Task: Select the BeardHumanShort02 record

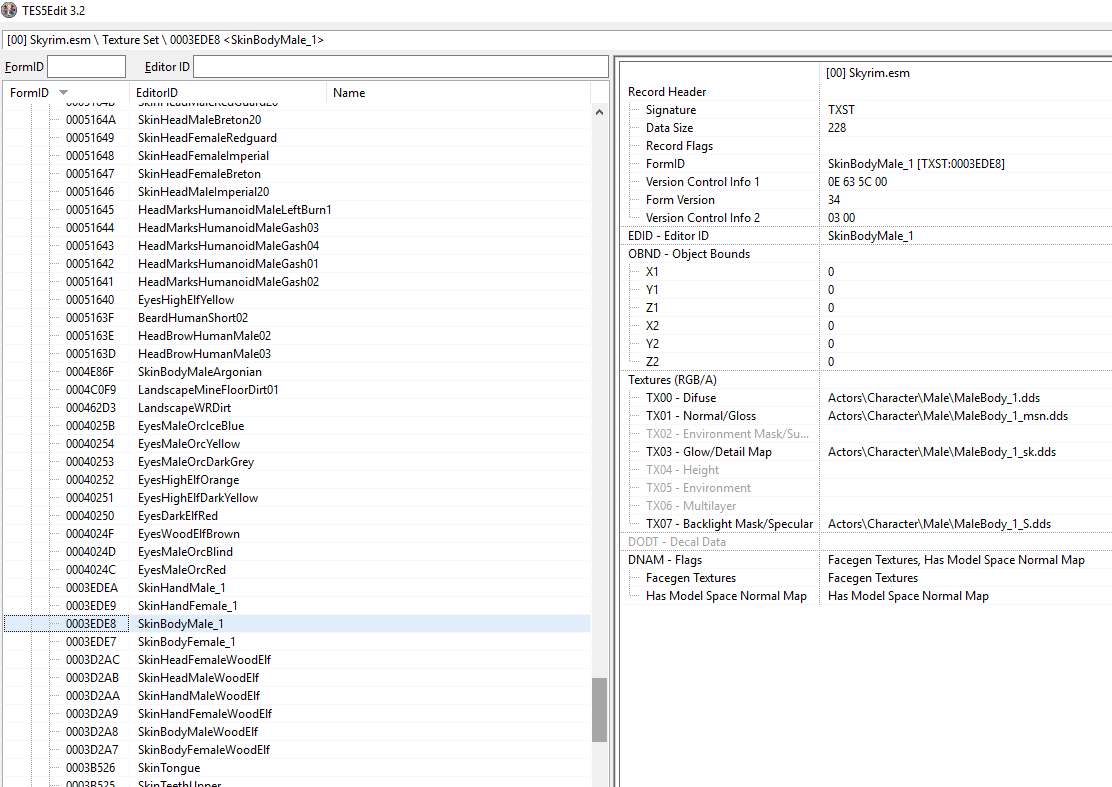Action: (x=296, y=318)
